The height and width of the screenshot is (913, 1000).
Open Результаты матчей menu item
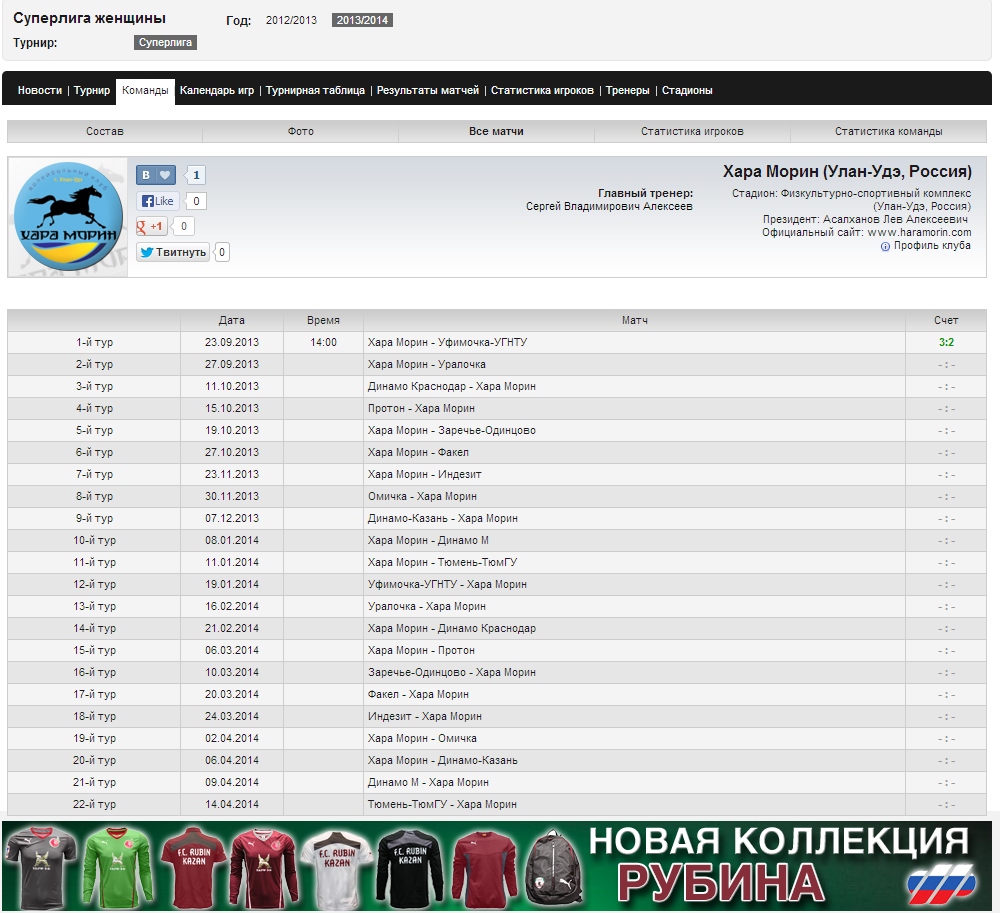(x=427, y=91)
